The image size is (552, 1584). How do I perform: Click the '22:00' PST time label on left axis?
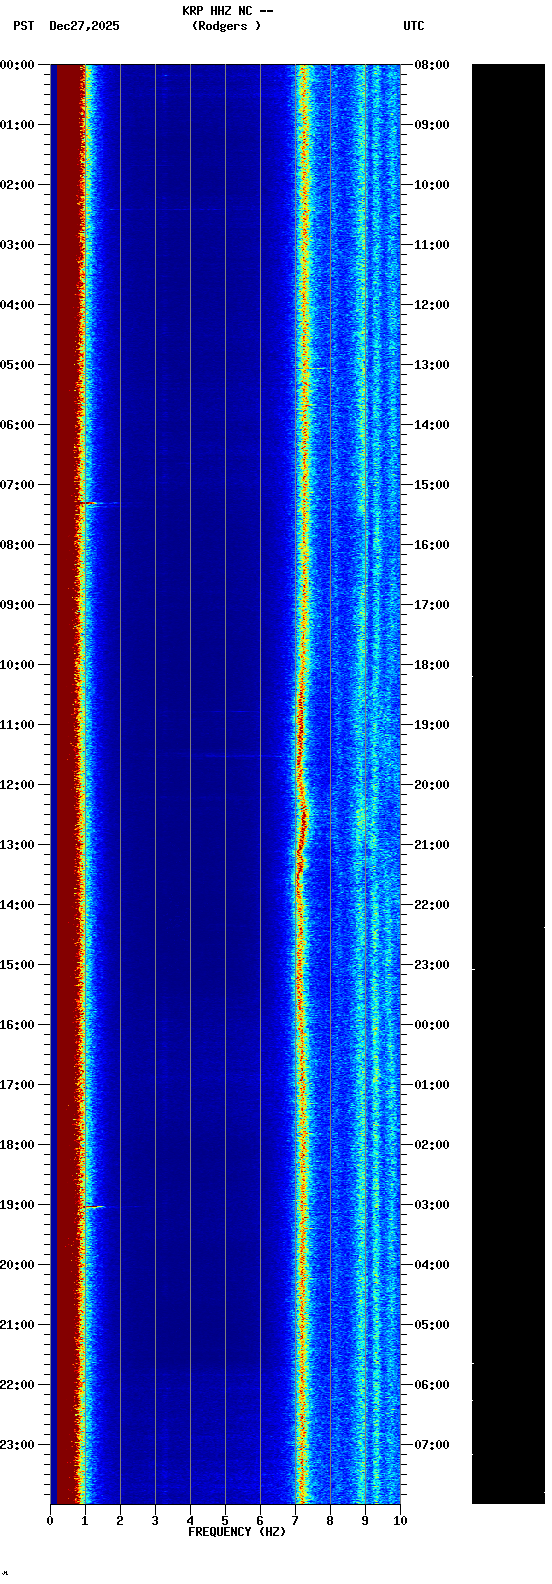[17, 1385]
